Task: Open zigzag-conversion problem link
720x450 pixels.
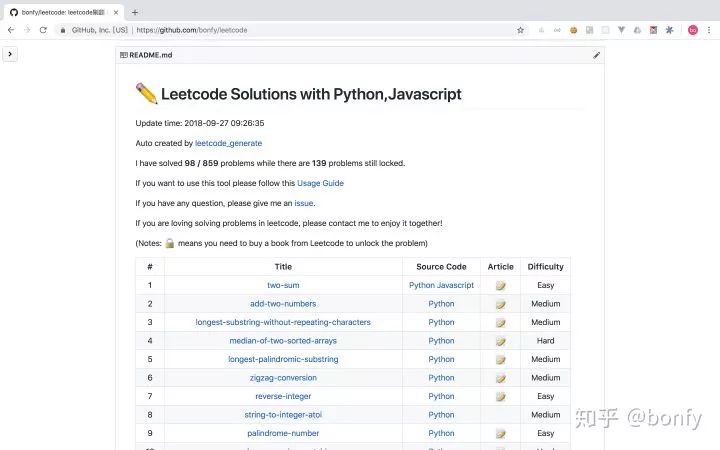Action: (x=283, y=377)
